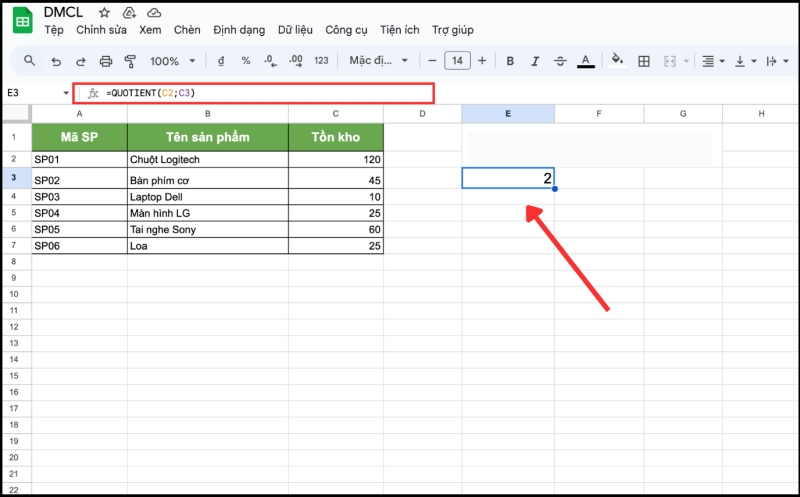The height and width of the screenshot is (497, 800).
Task: Select the paint format roller tool
Action: (130, 61)
